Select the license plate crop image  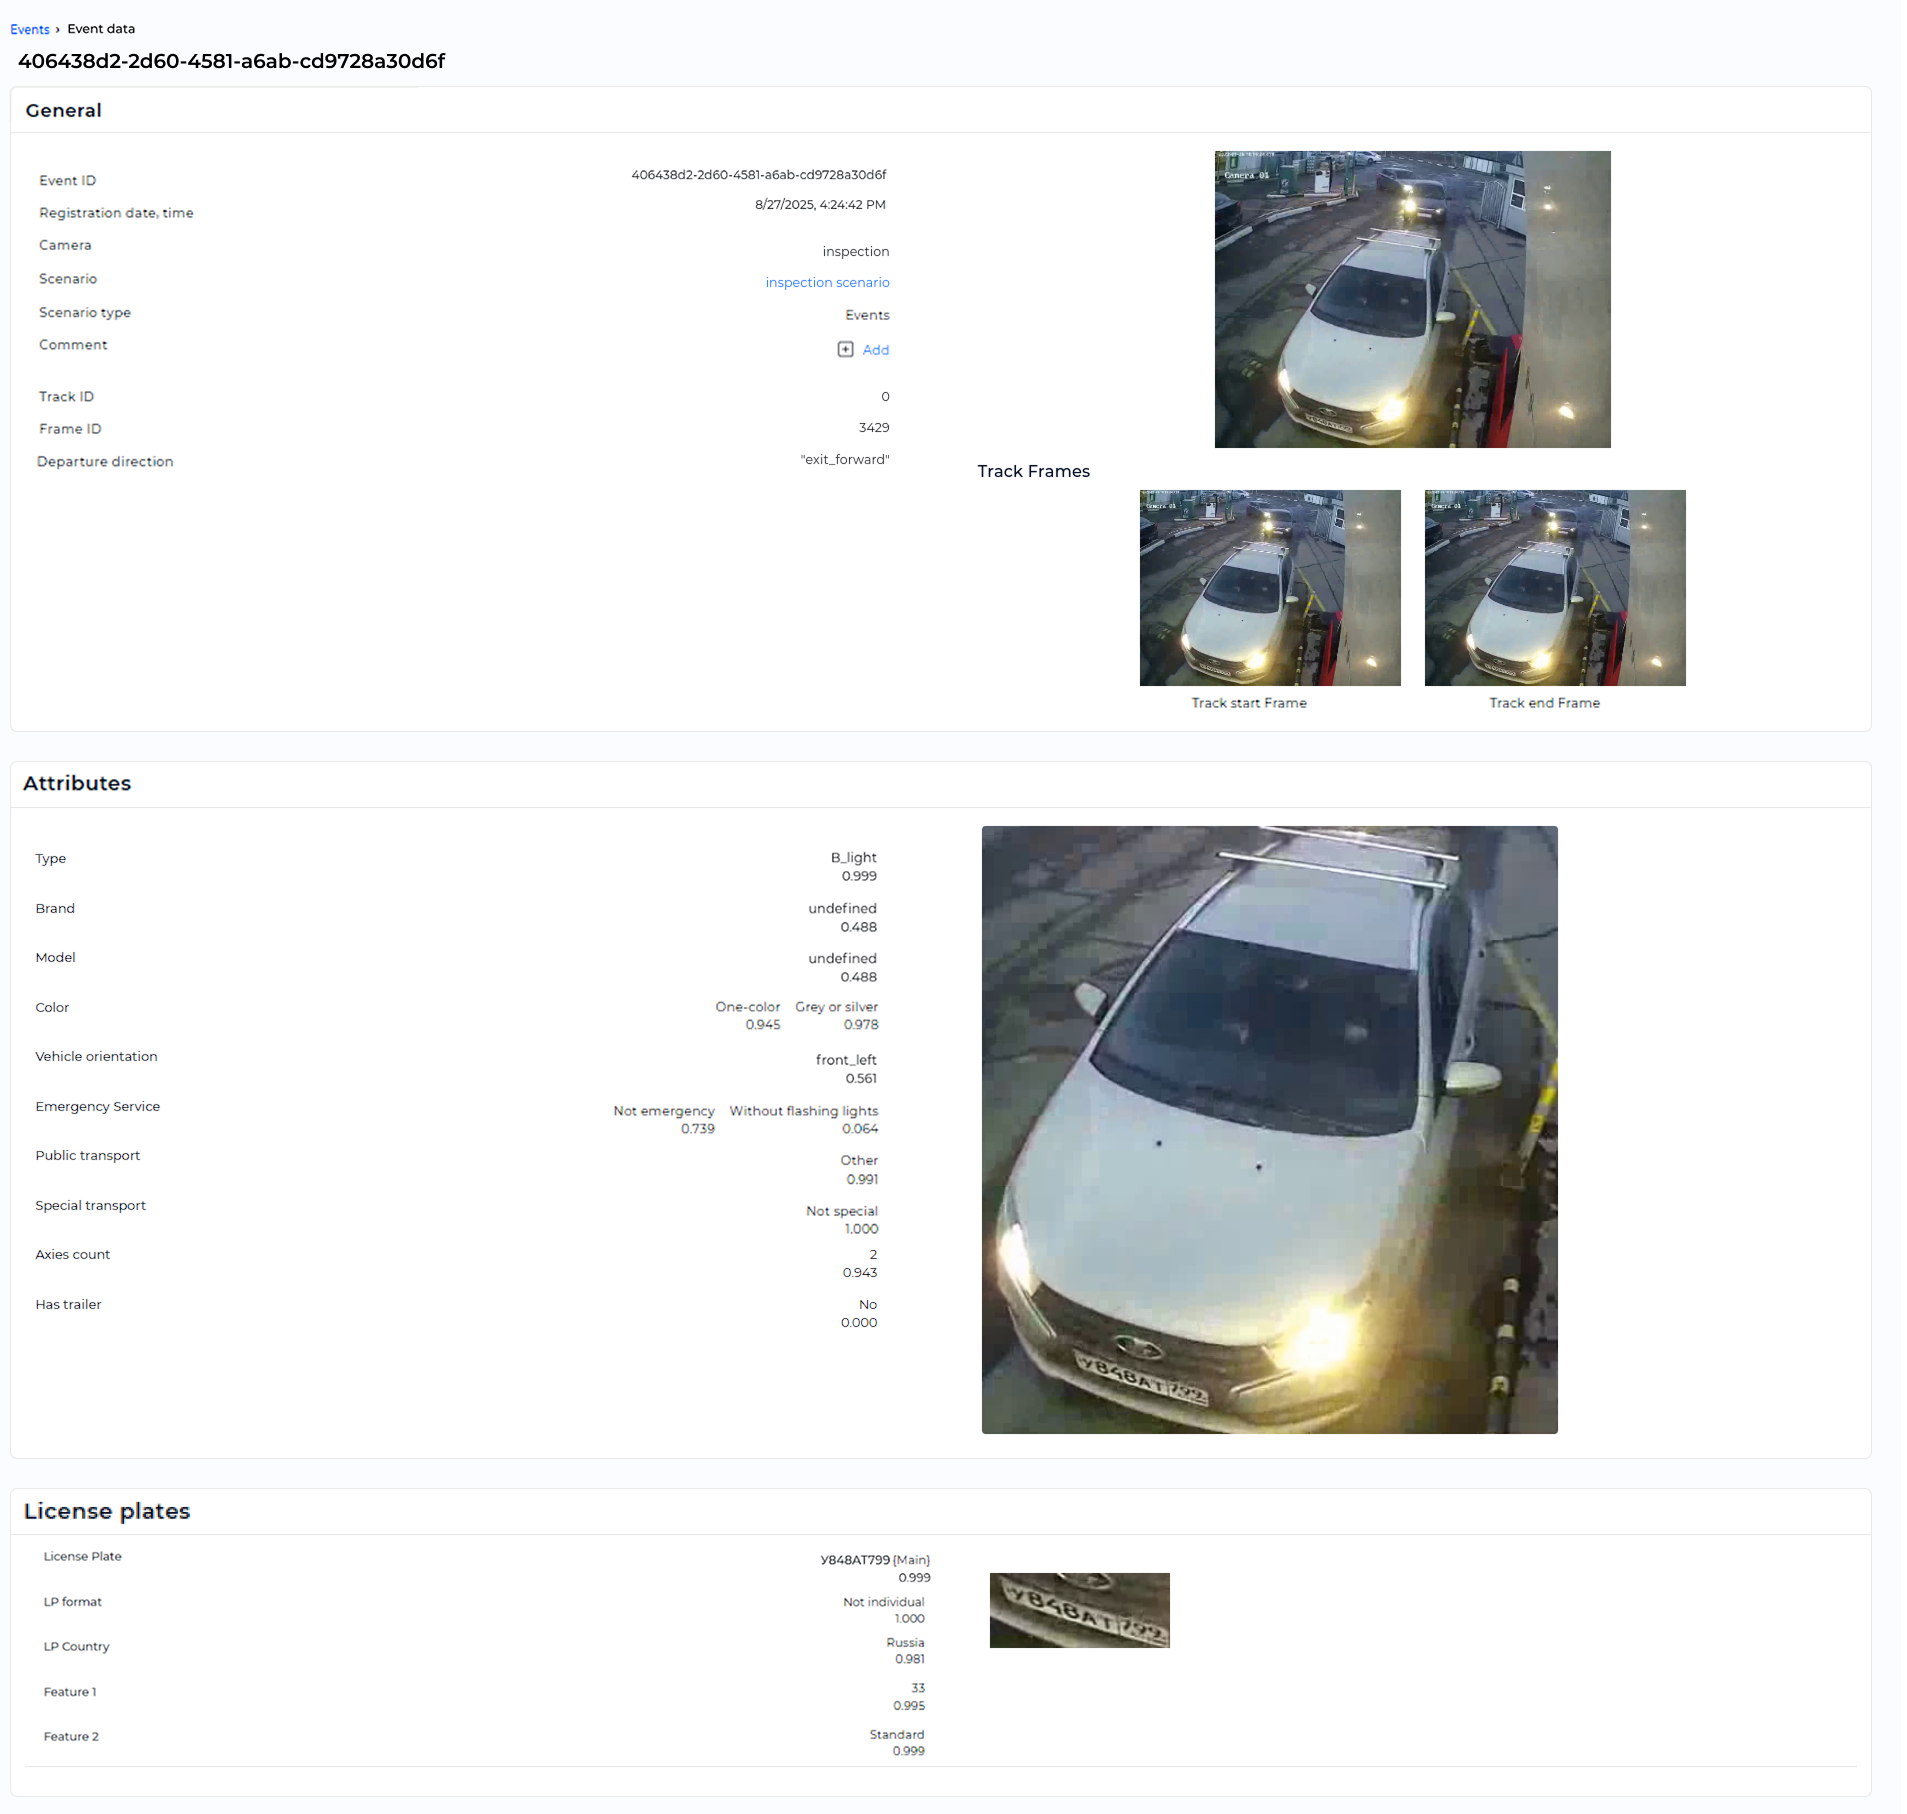point(1079,1610)
